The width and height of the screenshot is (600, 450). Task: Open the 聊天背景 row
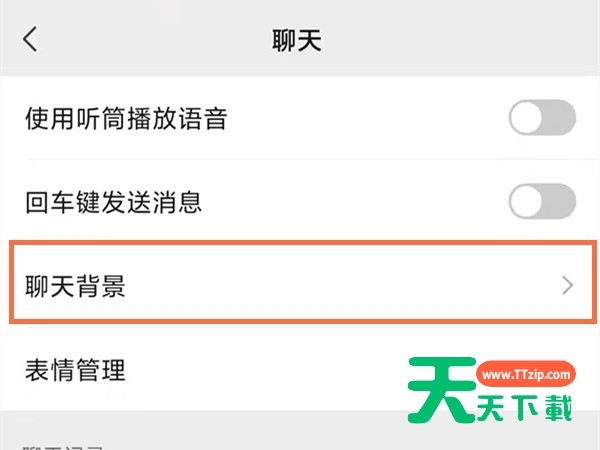300,286
